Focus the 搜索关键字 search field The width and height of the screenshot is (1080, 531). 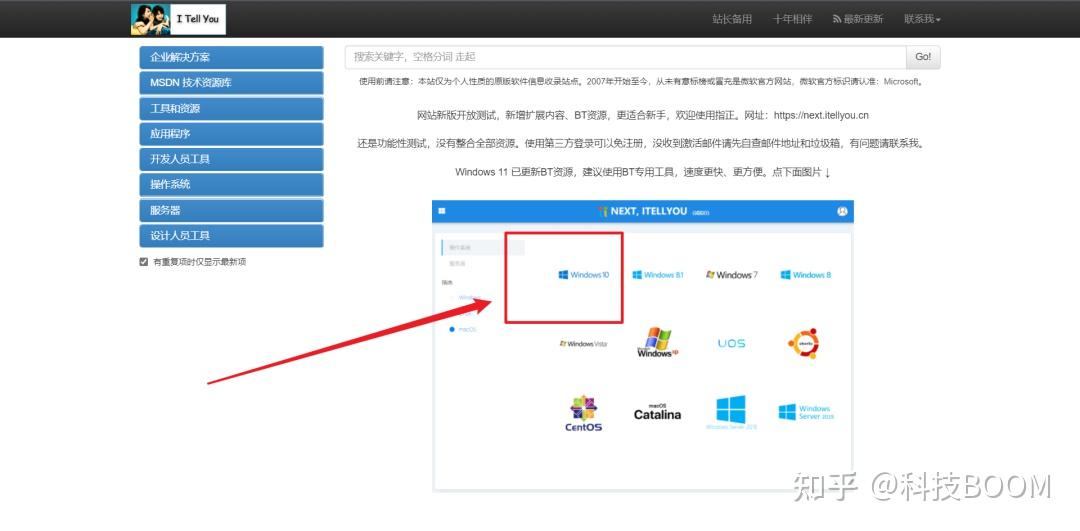(625, 57)
